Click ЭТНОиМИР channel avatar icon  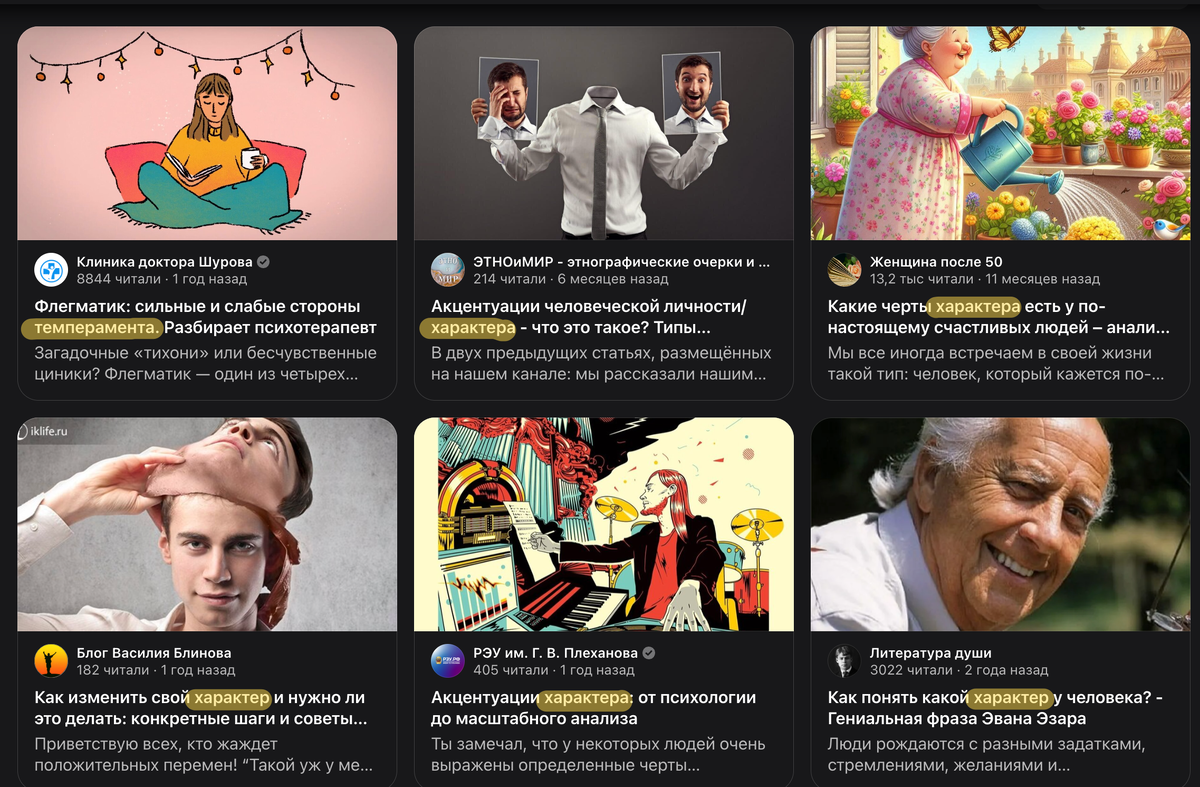(x=448, y=270)
